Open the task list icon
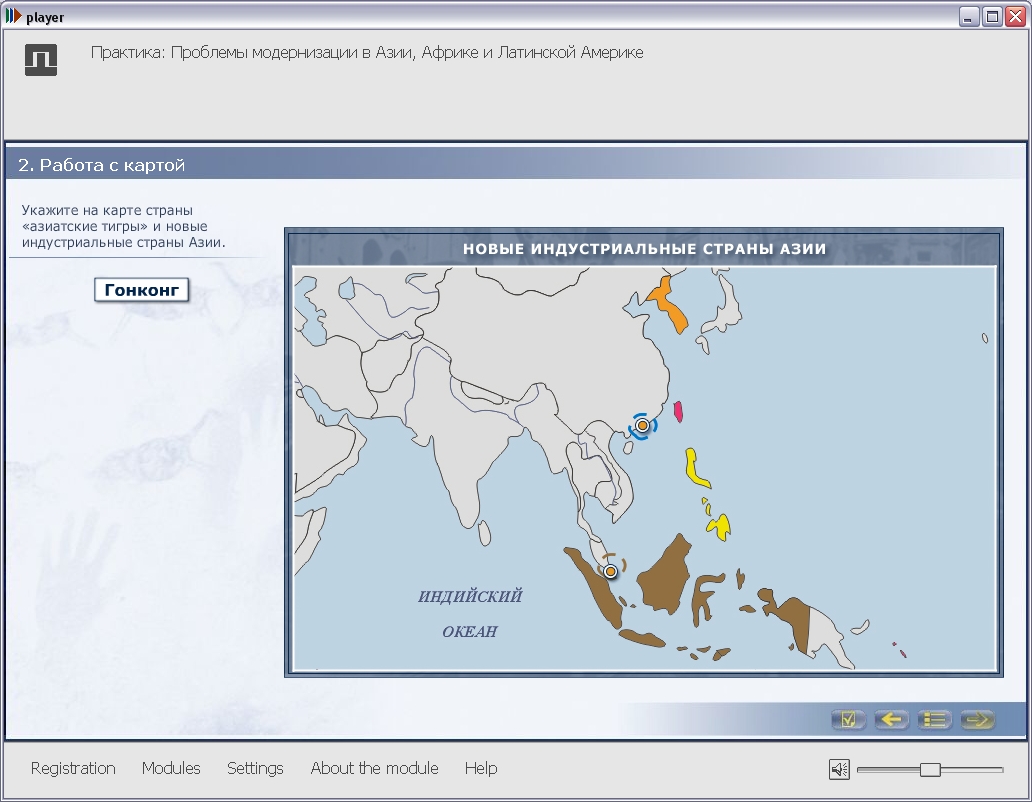The image size is (1032, 802). pyautogui.click(x=934, y=719)
